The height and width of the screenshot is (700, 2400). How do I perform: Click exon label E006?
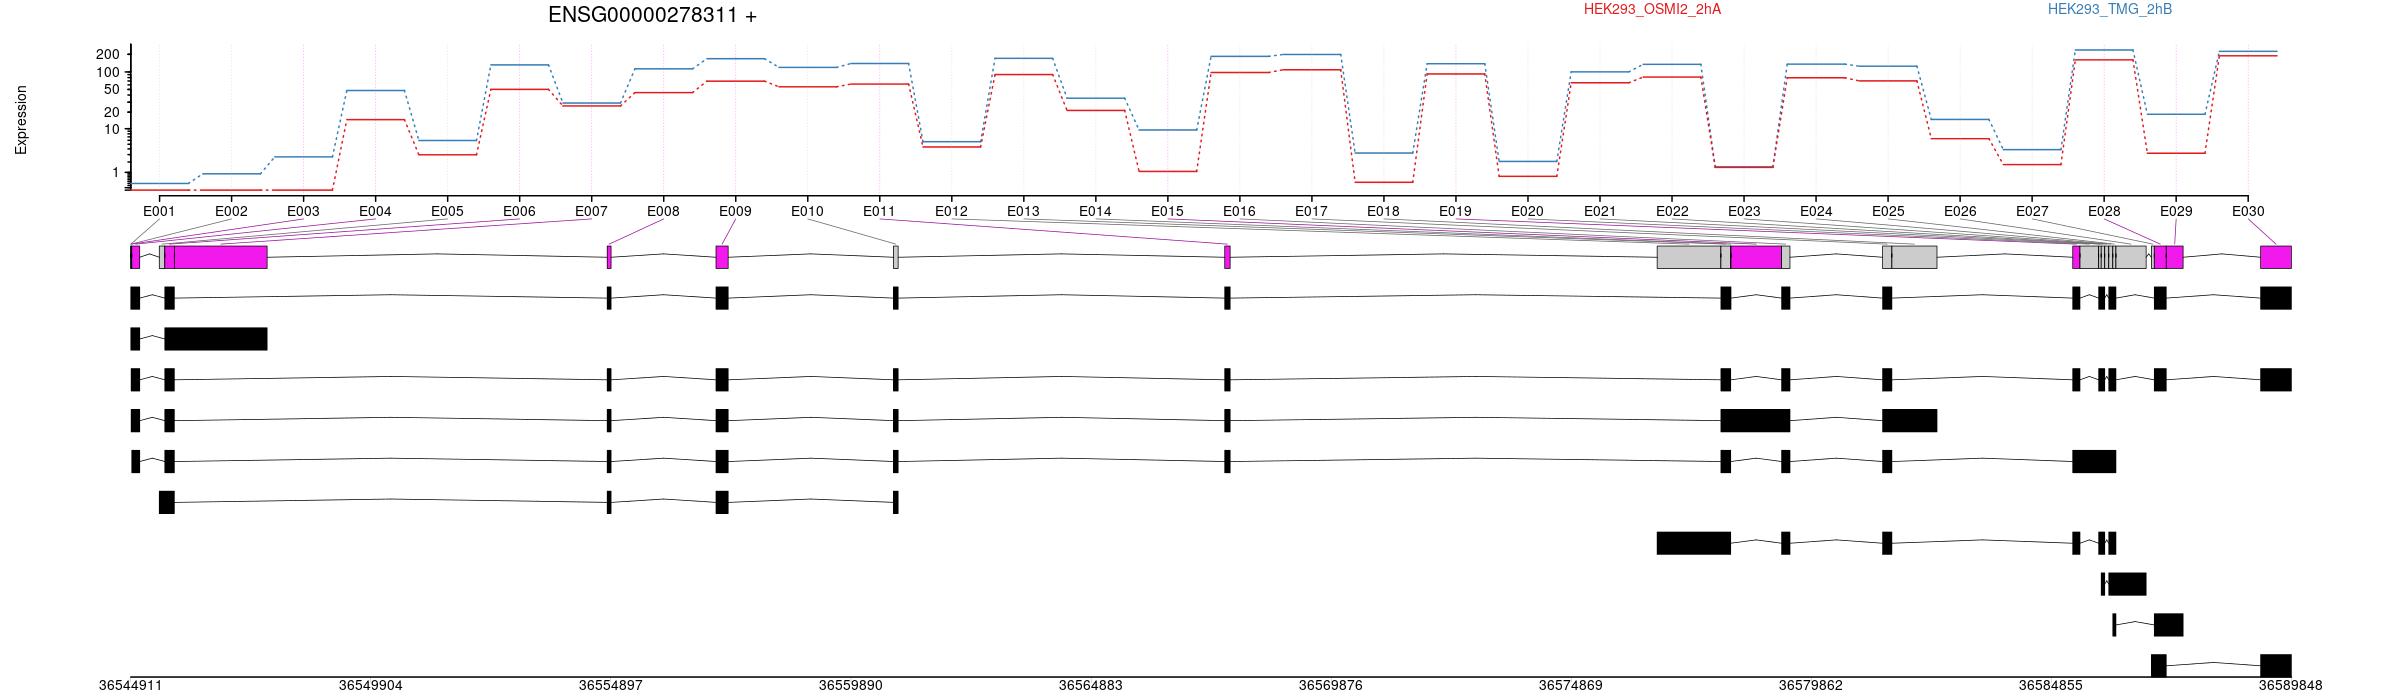pyautogui.click(x=519, y=211)
